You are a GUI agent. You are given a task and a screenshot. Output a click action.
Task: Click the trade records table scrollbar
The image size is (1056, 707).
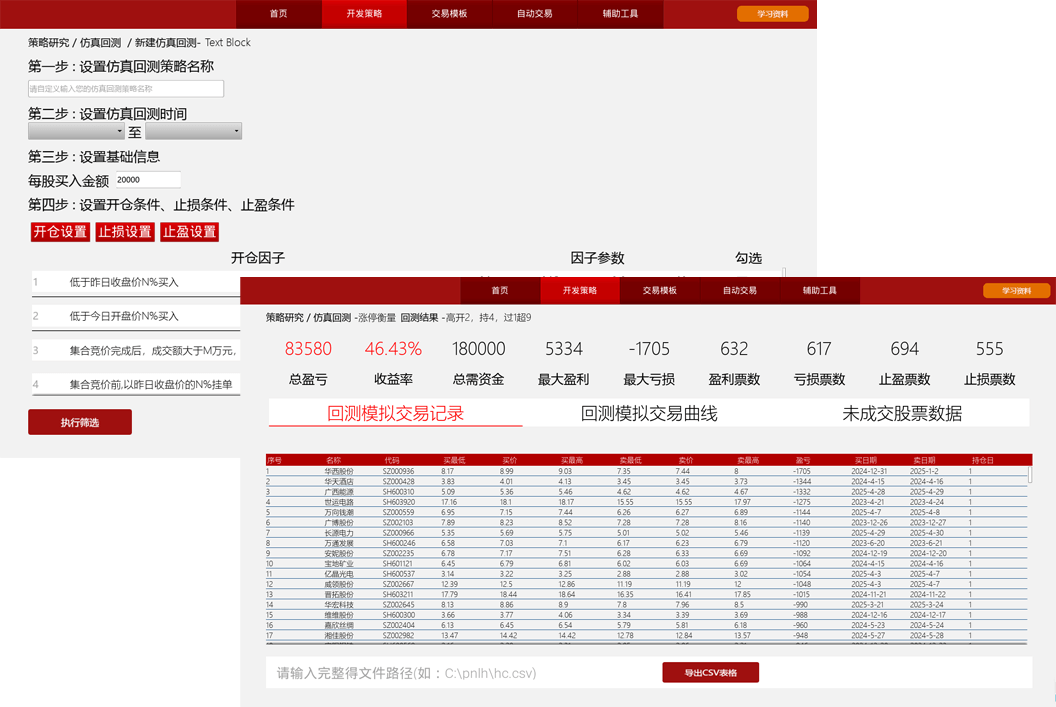pos(1031,475)
